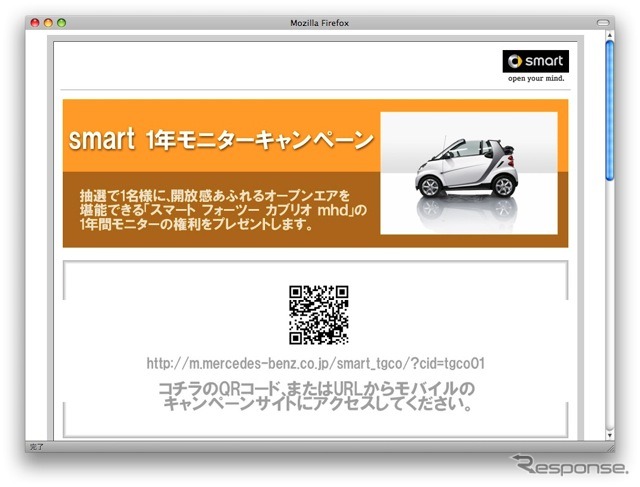This screenshot has width=640, height=487.
Task: Click the toolbar toggle pill in title bar
Action: tap(603, 23)
